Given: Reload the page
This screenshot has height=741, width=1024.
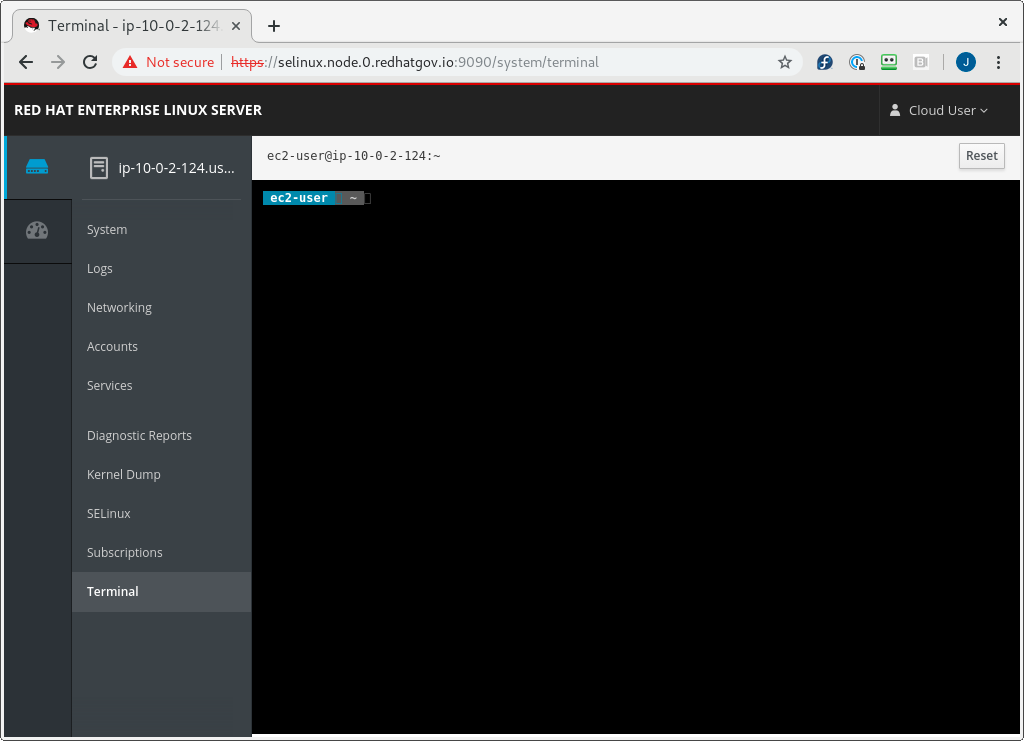Looking at the screenshot, I should [x=90, y=62].
